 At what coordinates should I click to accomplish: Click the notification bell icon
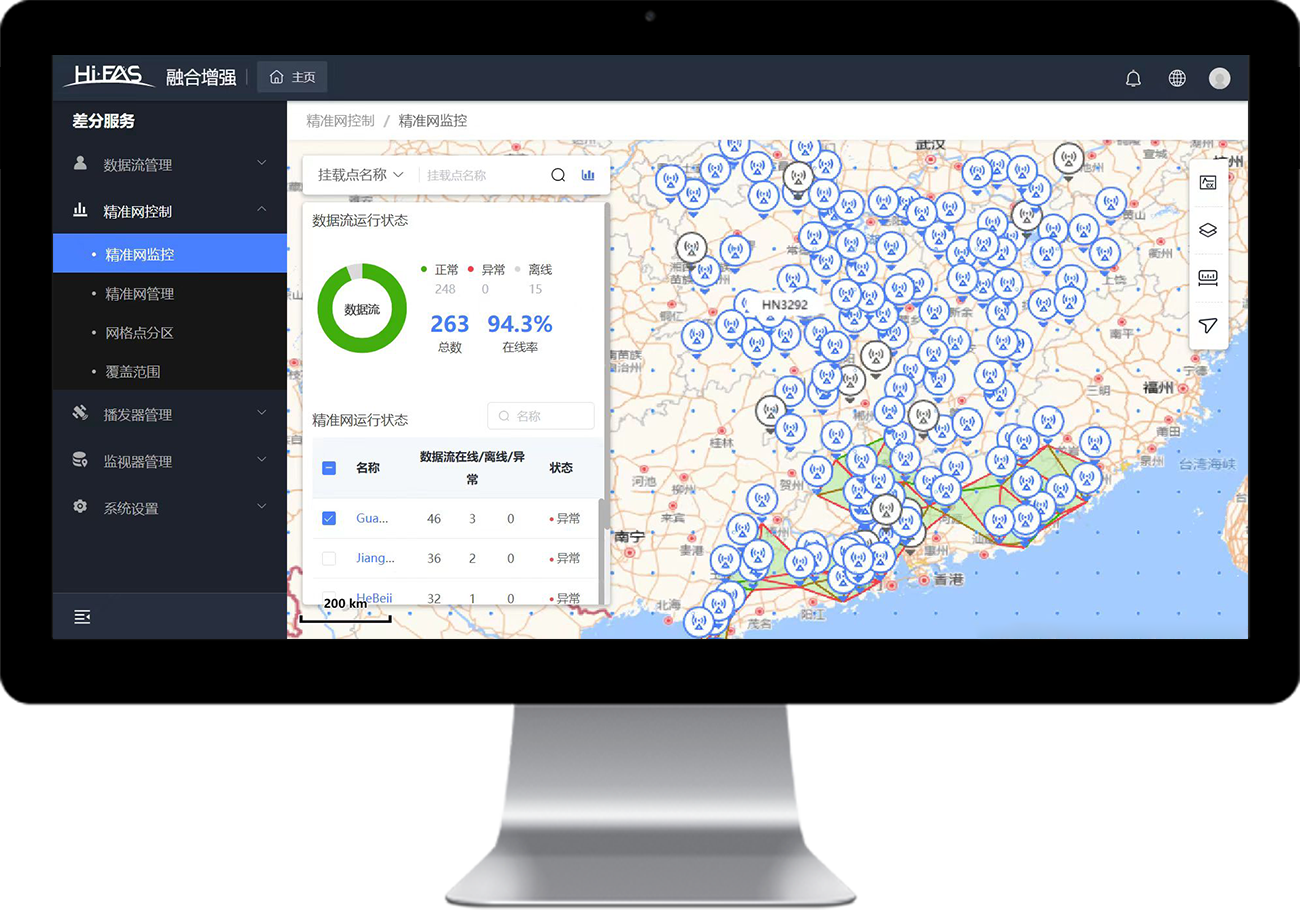pyautogui.click(x=1133, y=78)
